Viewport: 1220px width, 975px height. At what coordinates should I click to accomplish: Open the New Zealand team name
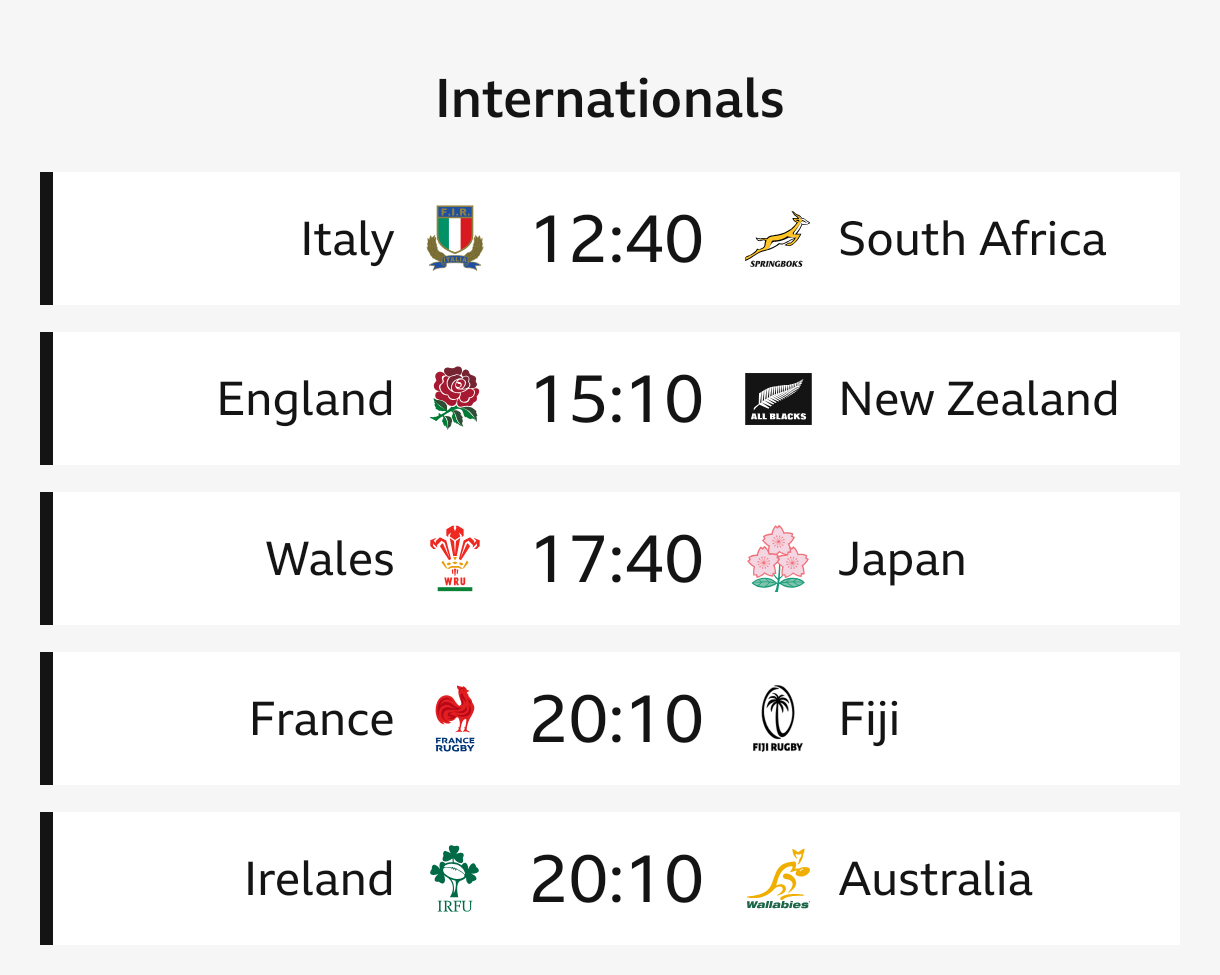tap(978, 399)
